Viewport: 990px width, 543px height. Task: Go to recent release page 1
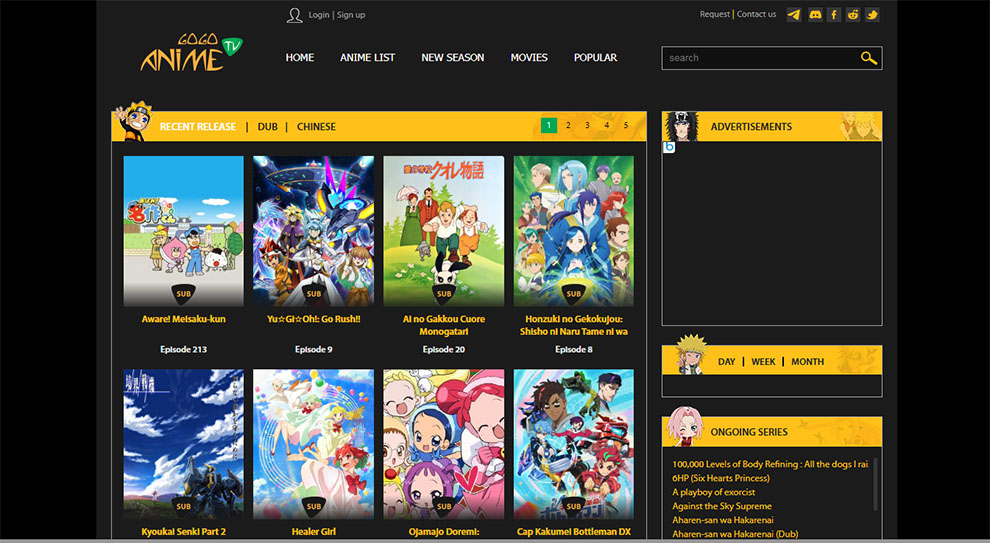tap(549, 125)
